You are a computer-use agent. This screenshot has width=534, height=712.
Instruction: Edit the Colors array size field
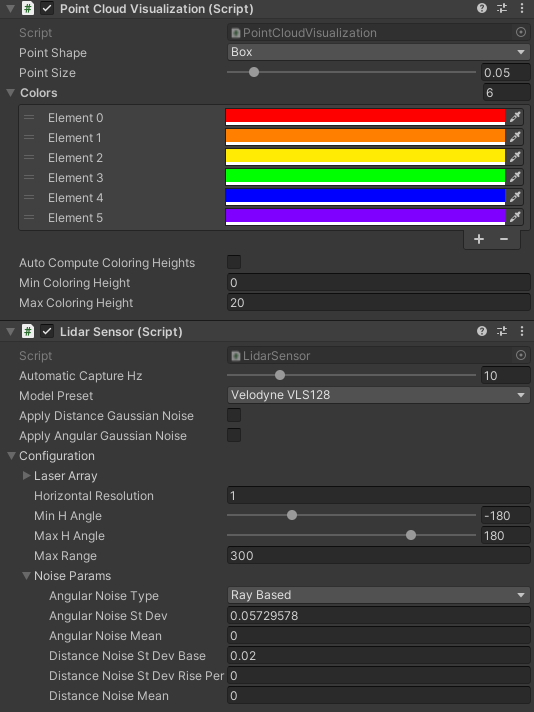[506, 93]
